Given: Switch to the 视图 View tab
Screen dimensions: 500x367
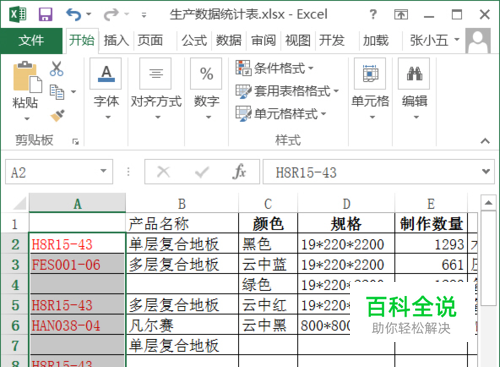Looking at the screenshot, I should point(298,41).
